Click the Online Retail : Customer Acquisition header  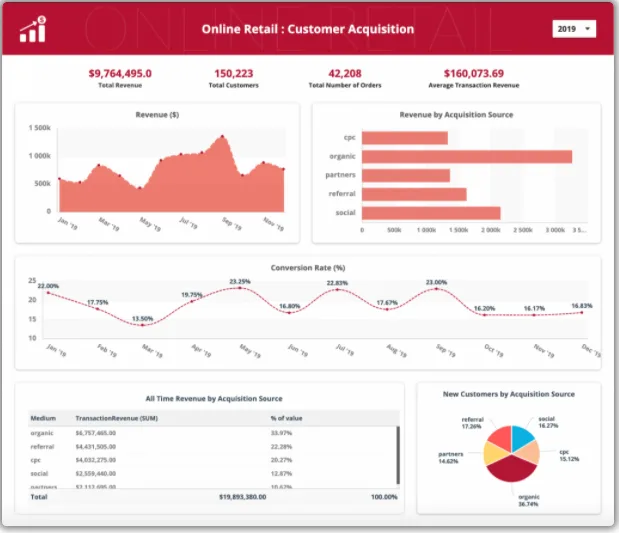[x=308, y=29]
